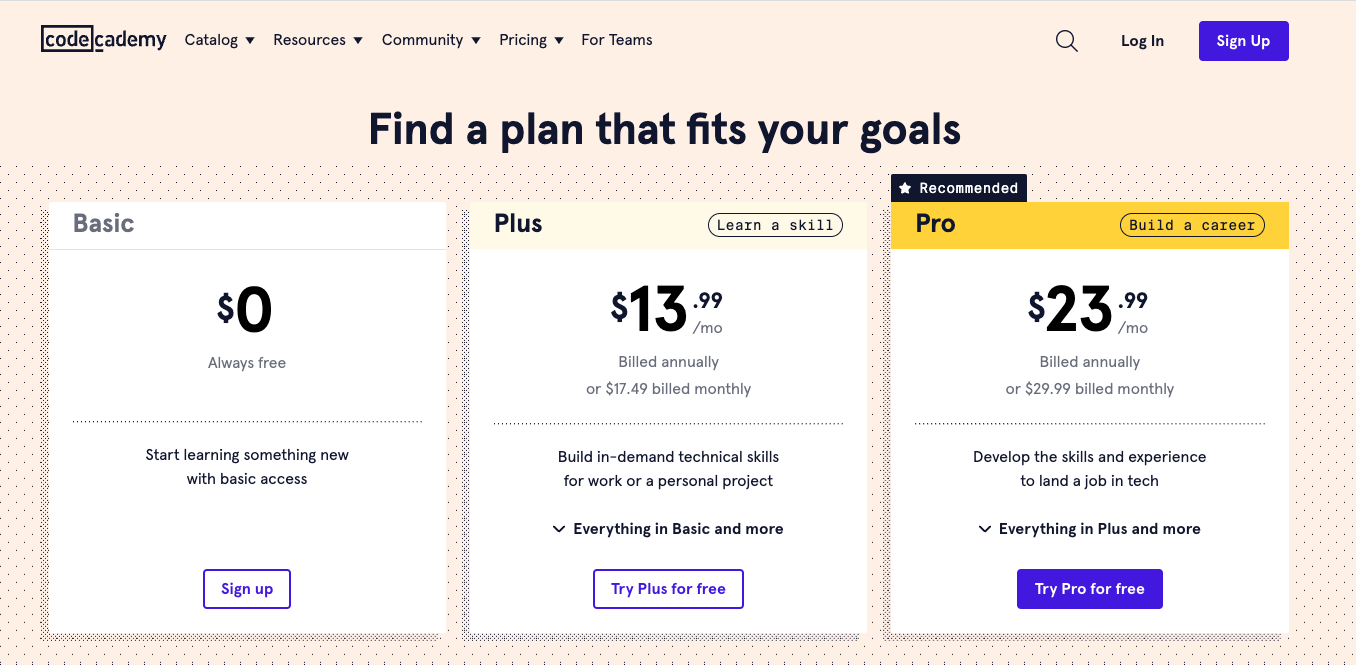Click the Codecademy logo
This screenshot has width=1356, height=665.
pos(103,40)
